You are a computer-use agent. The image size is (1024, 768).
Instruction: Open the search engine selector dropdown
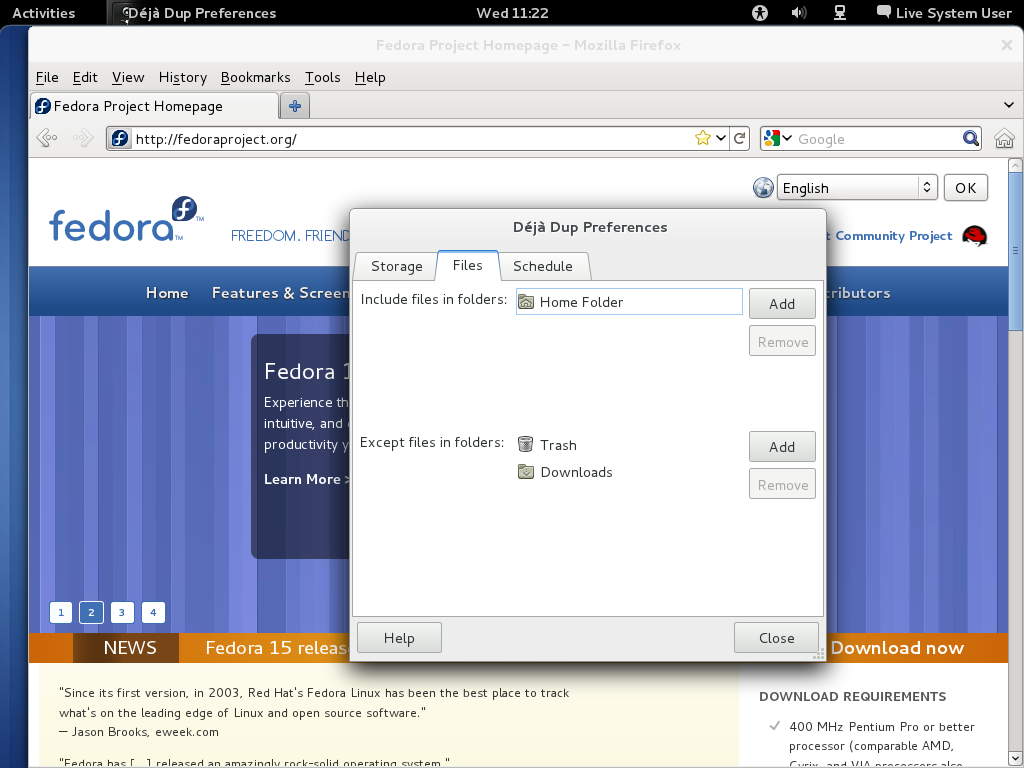point(778,138)
